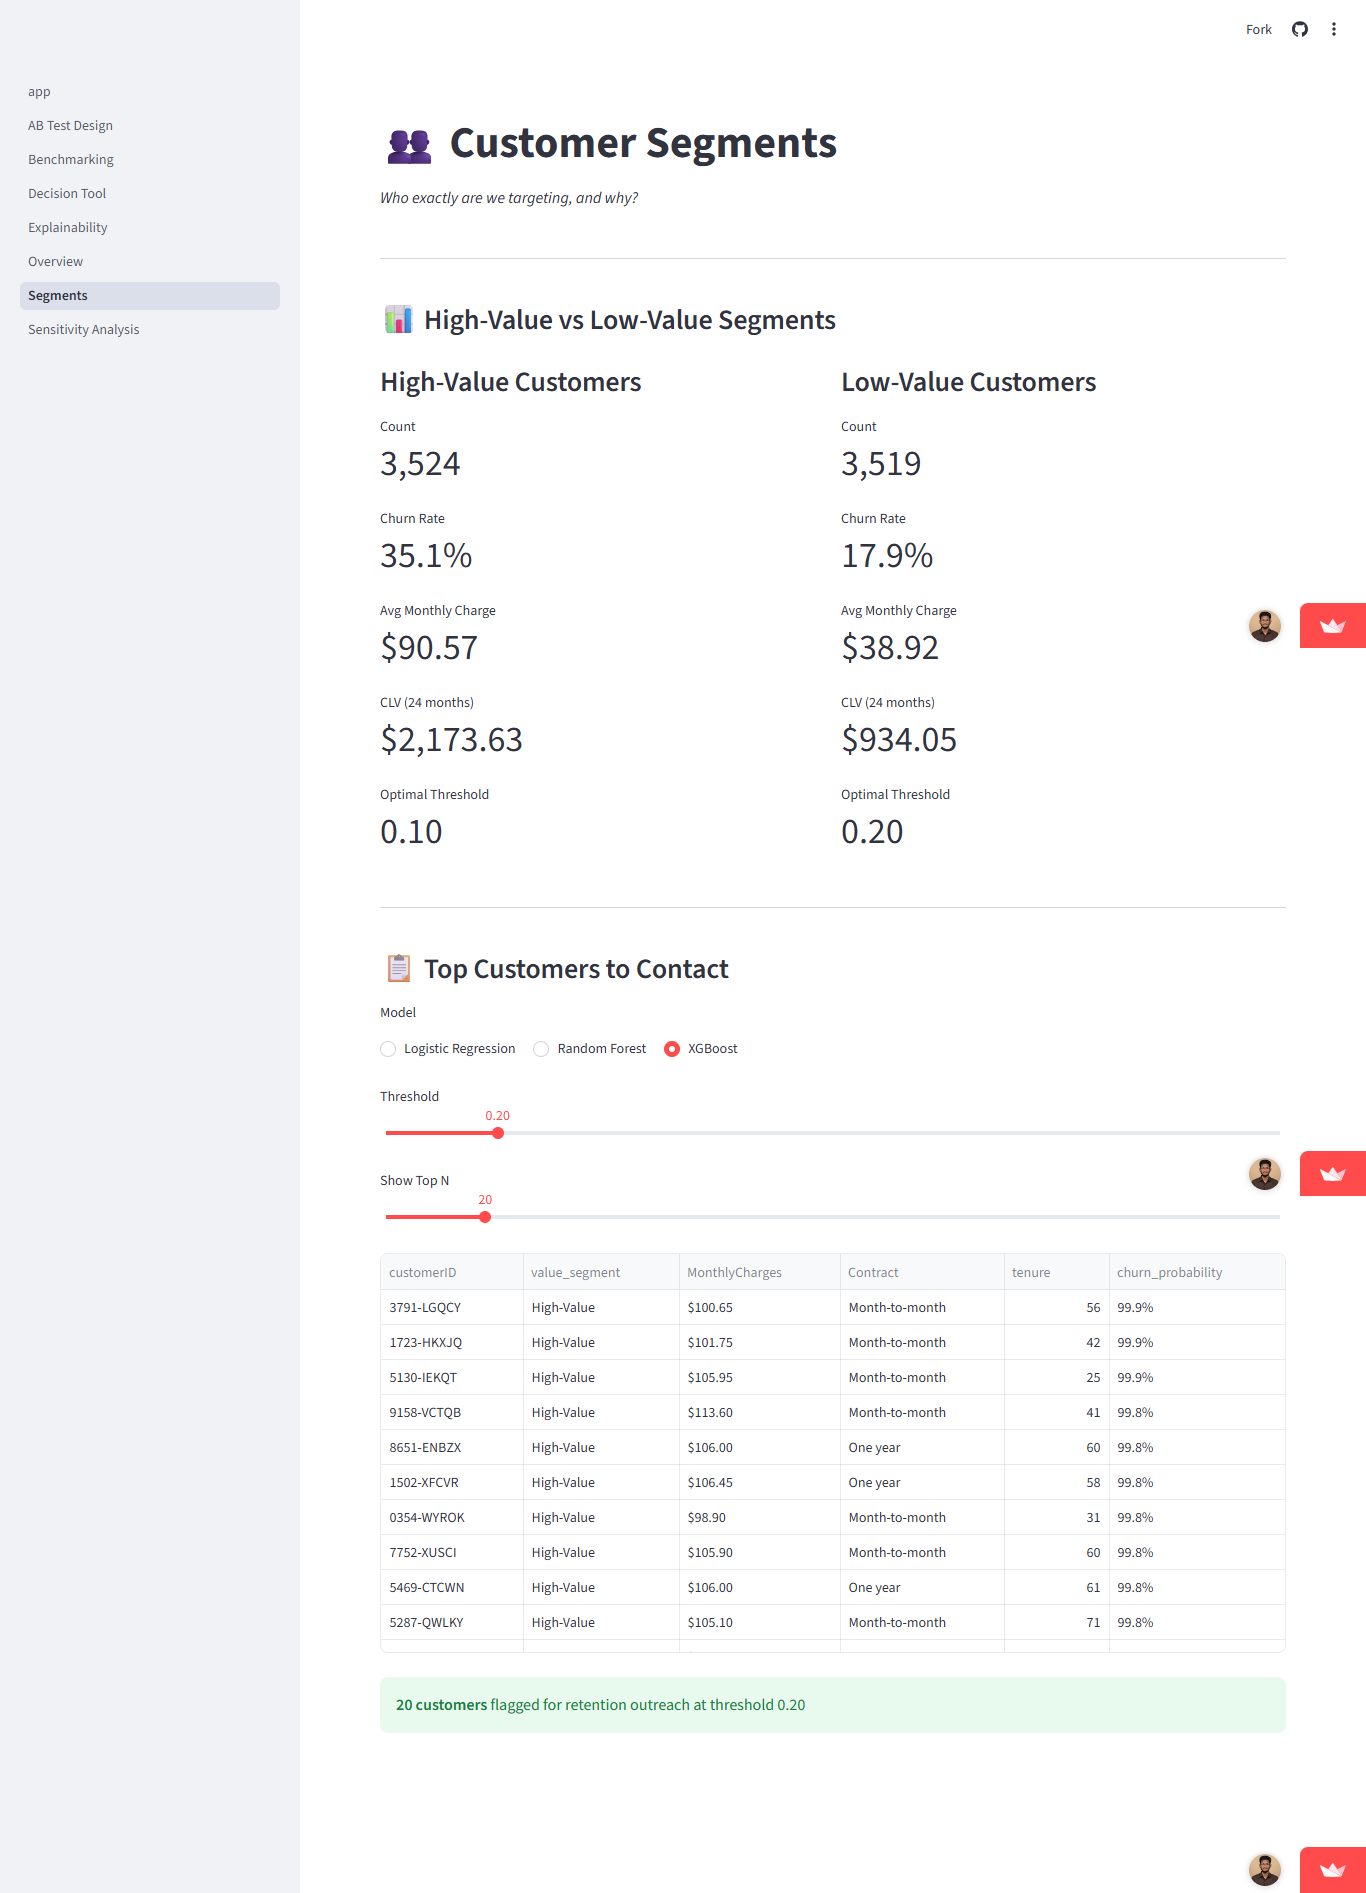This screenshot has width=1366, height=1893.
Task: Click the Threshold slider handle at 0.20
Action: (498, 1133)
